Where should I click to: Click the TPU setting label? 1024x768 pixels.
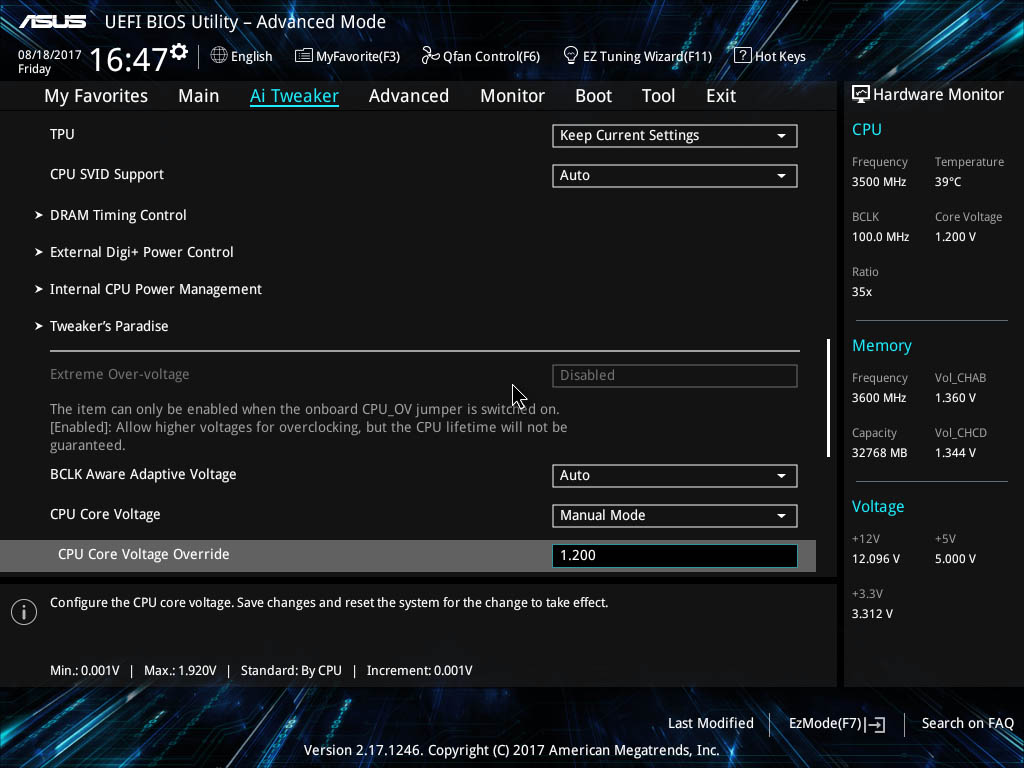click(62, 134)
